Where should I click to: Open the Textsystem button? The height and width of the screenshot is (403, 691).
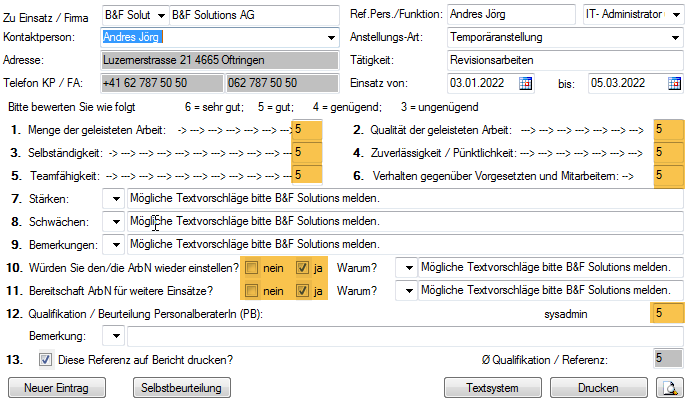(483, 387)
